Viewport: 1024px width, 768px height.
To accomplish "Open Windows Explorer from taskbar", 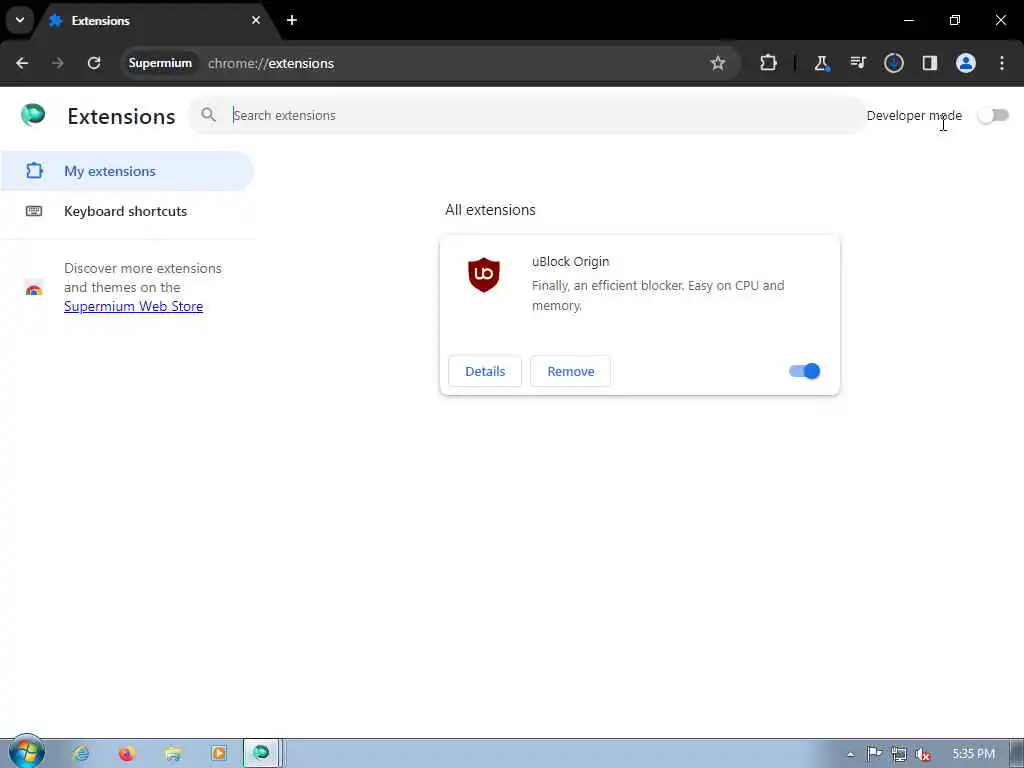I will (173, 754).
